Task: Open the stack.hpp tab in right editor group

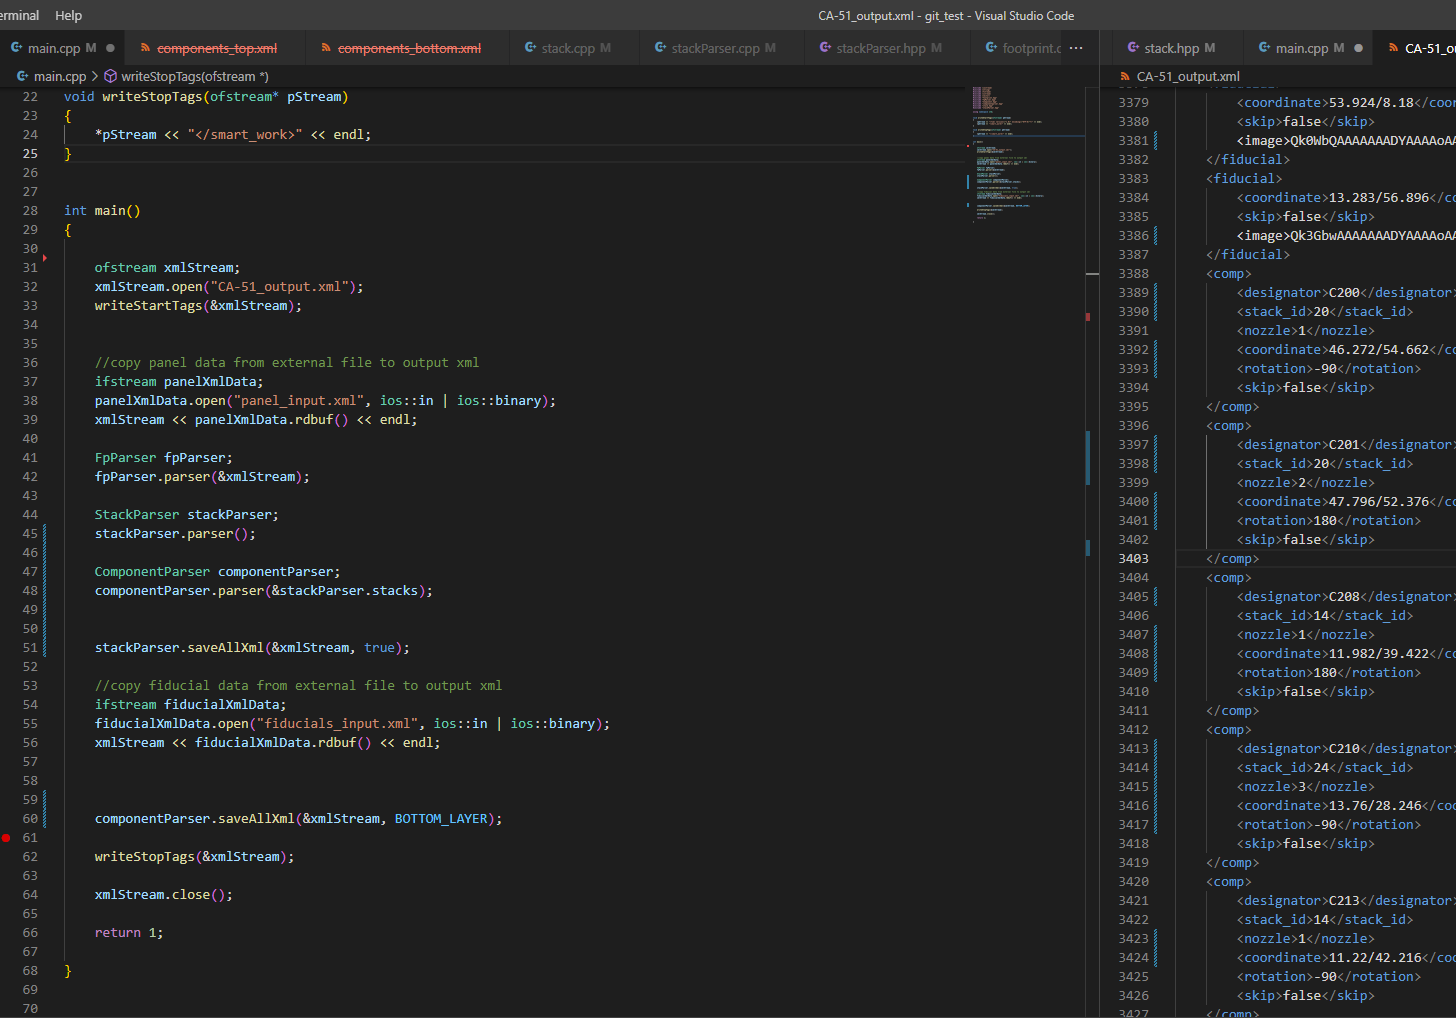Action: click(x=1171, y=48)
